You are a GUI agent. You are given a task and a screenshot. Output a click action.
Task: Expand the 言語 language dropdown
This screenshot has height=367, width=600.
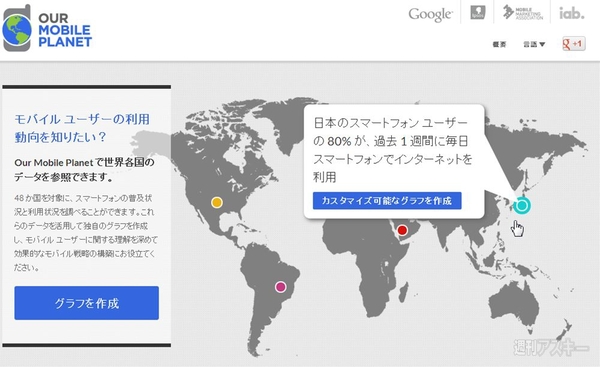coord(534,44)
